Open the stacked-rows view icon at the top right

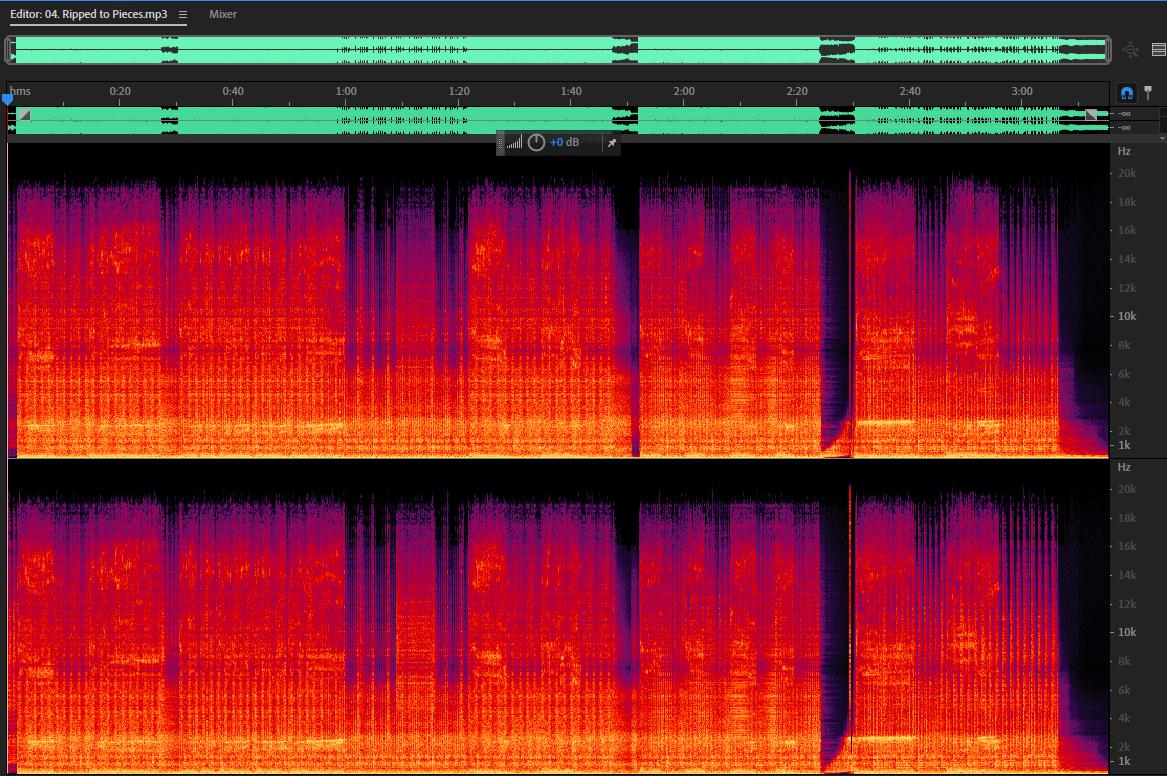click(1159, 50)
